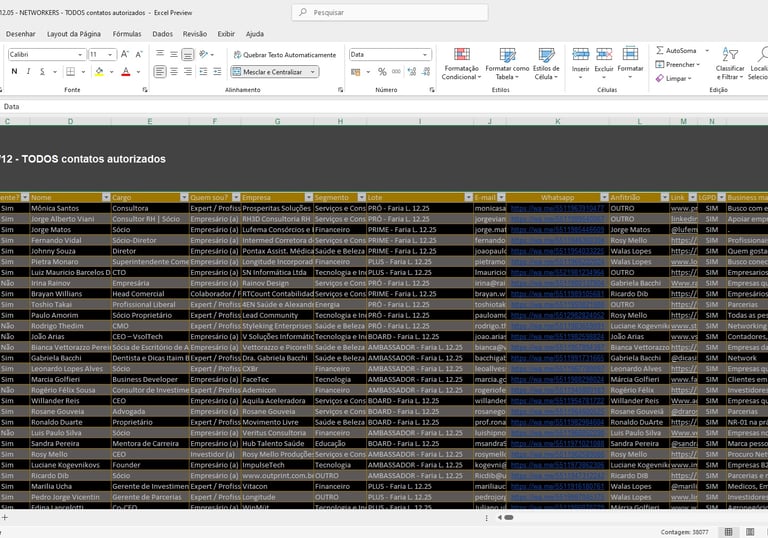Click the Inserir cells icon
The height and width of the screenshot is (538, 768).
580,54
